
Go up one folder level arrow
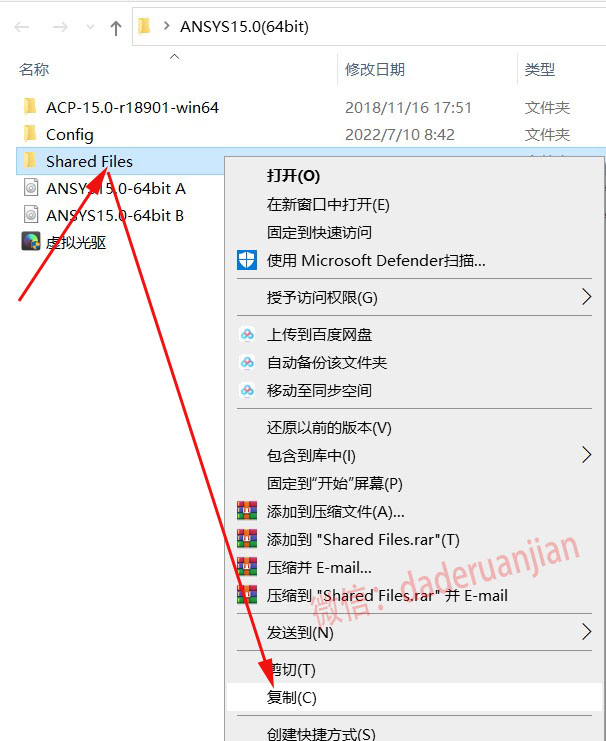tap(116, 27)
